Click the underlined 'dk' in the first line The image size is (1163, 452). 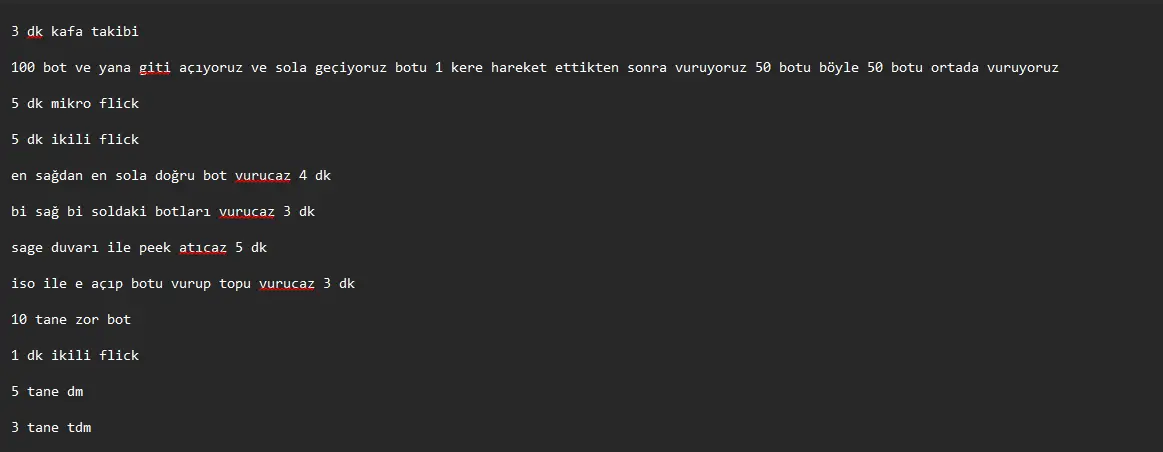(x=35, y=32)
